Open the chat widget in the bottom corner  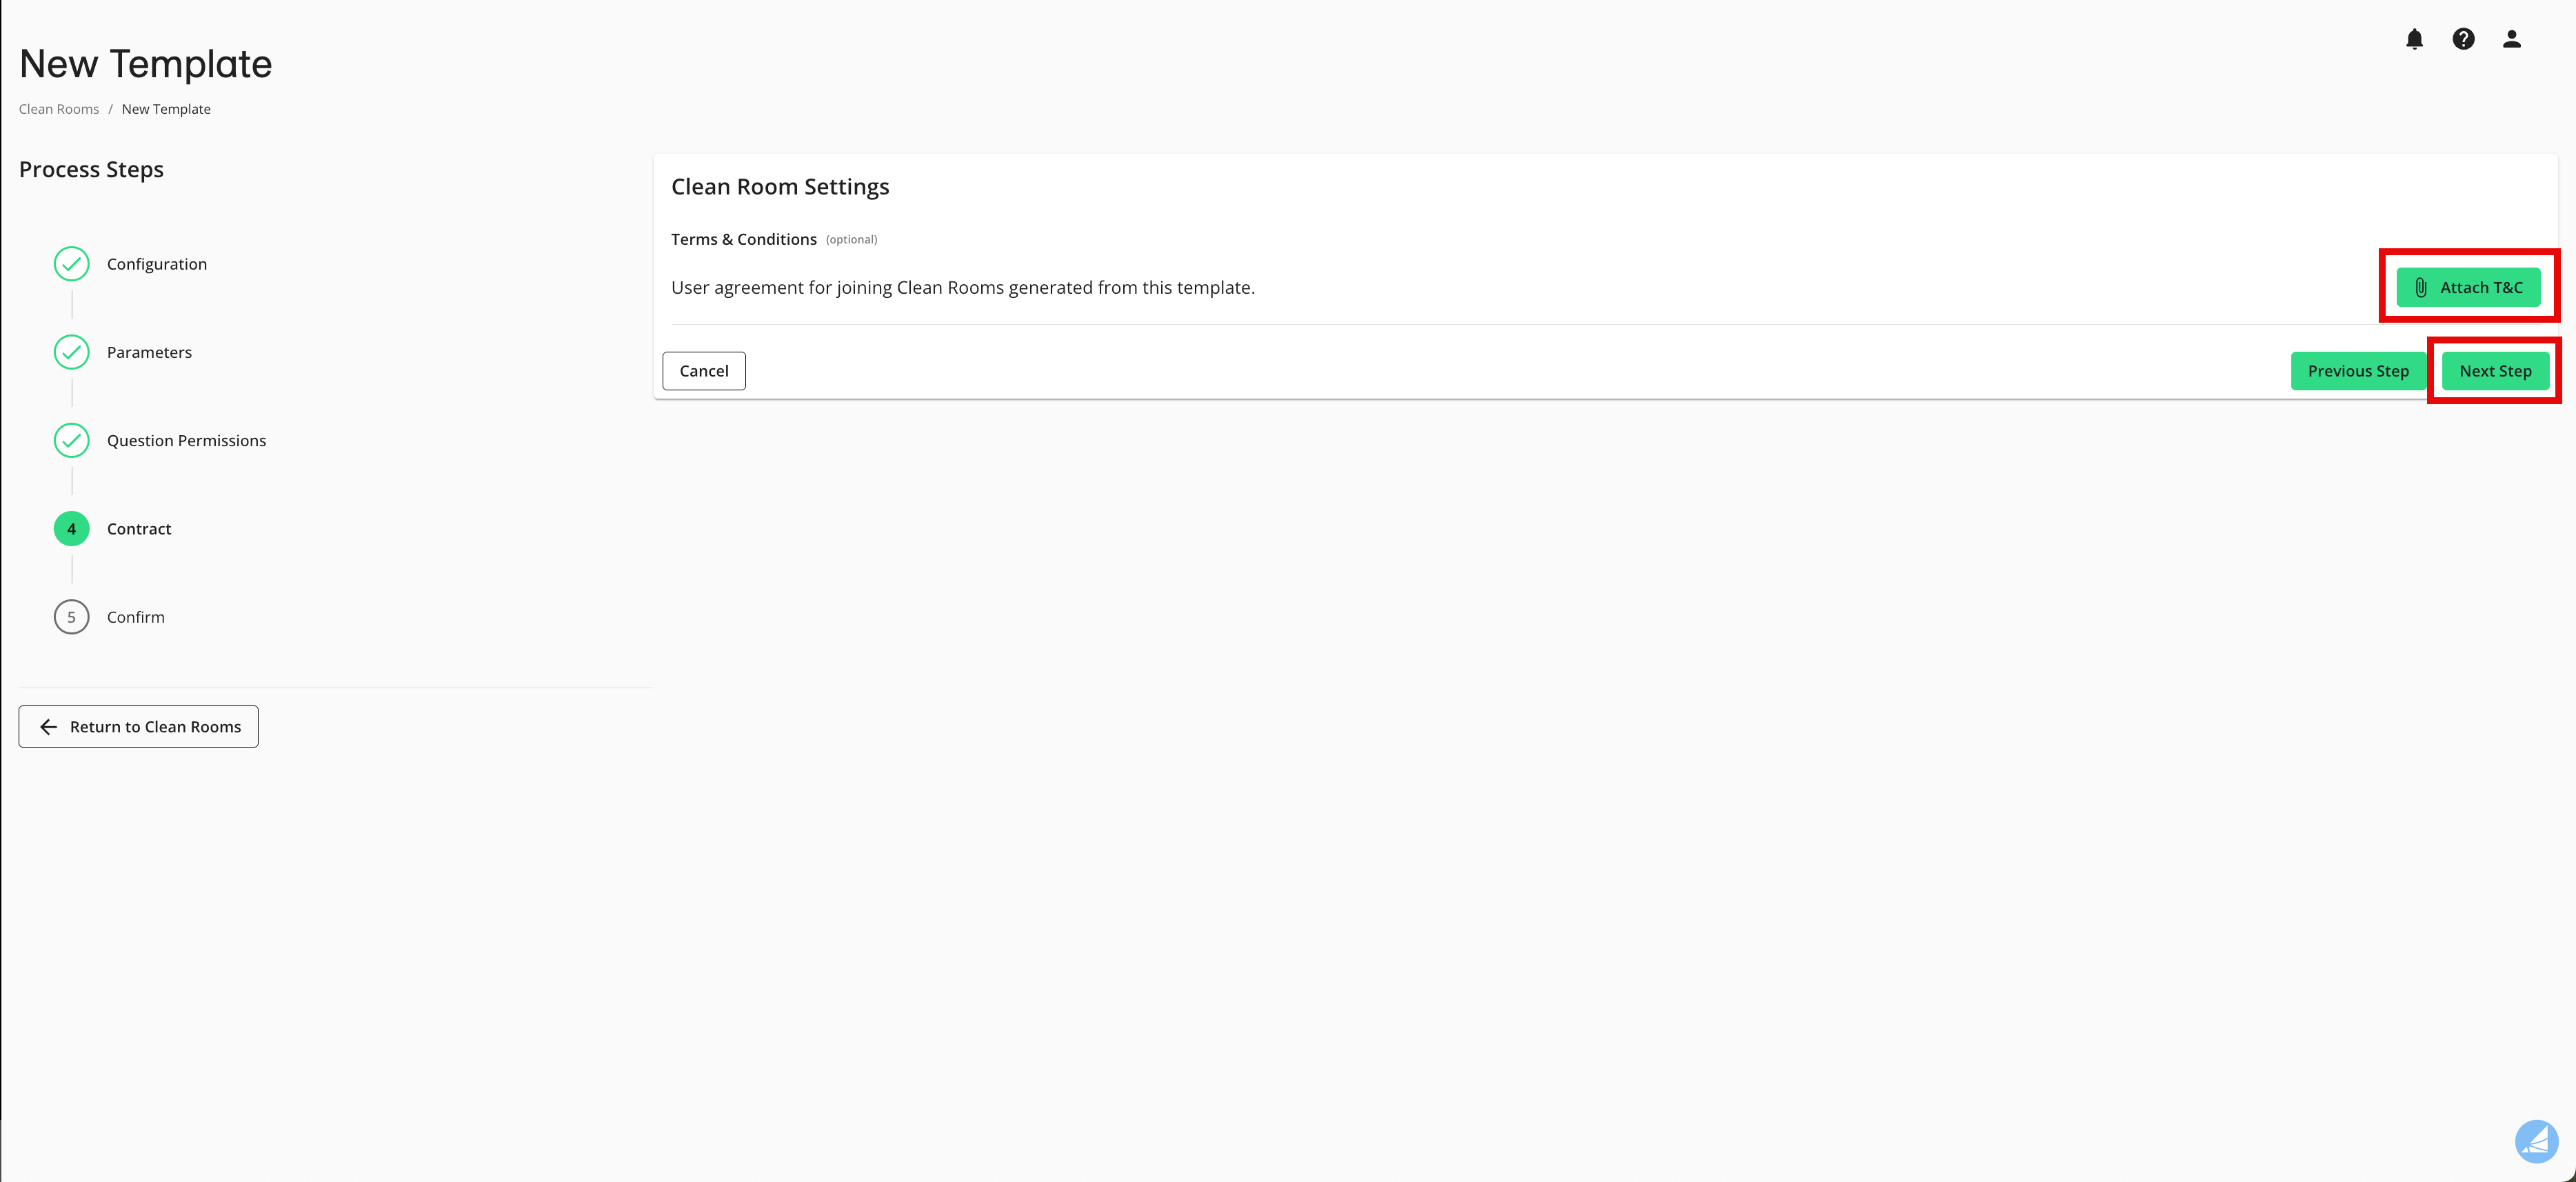point(2538,1141)
